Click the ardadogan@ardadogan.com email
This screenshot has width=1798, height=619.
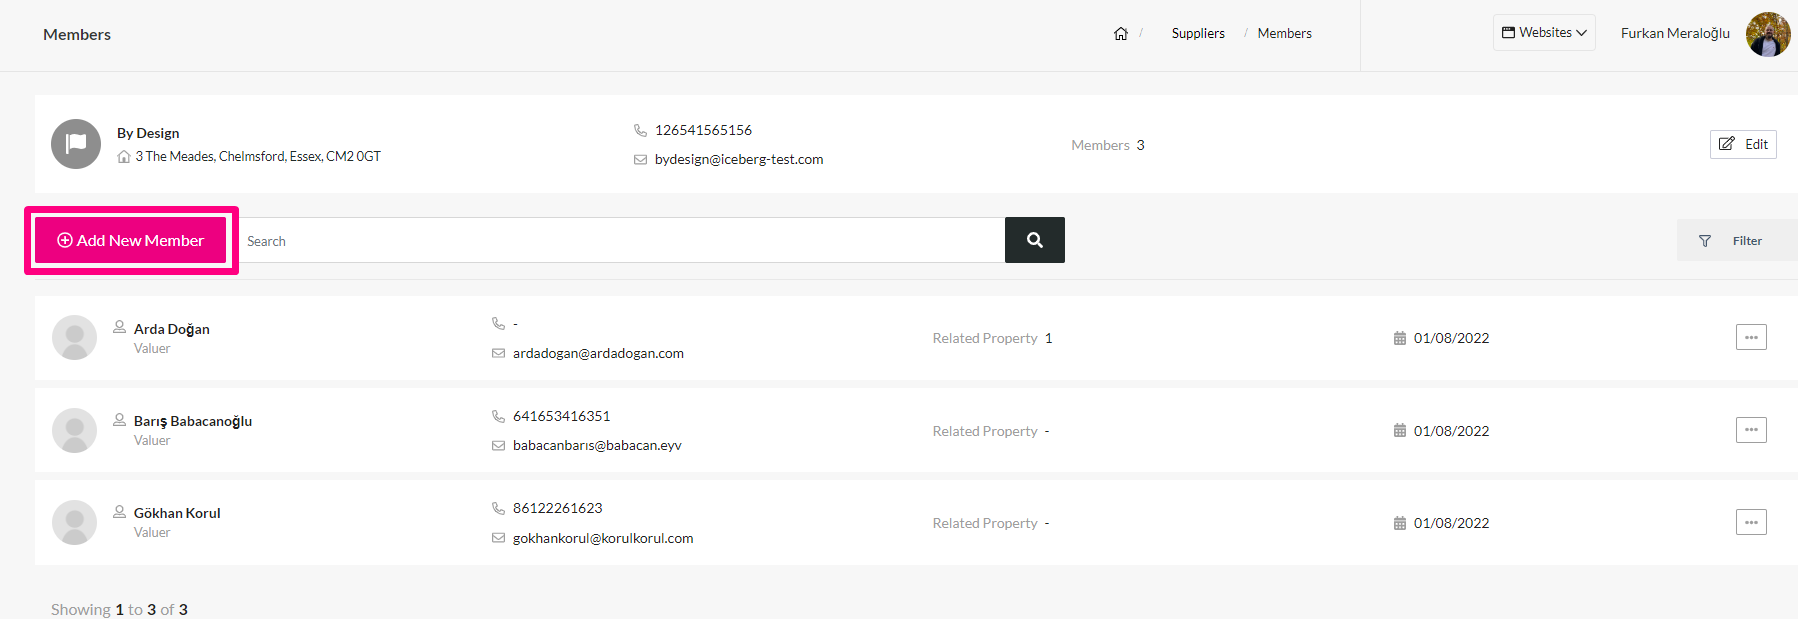coord(598,353)
